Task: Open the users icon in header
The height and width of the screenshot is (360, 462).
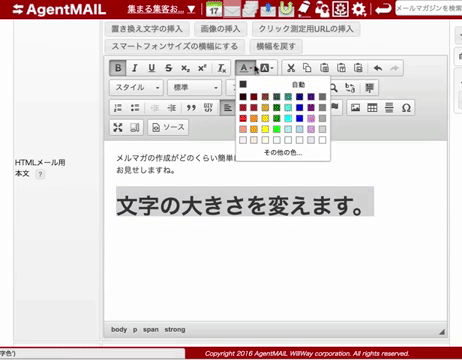Action: (x=322, y=9)
